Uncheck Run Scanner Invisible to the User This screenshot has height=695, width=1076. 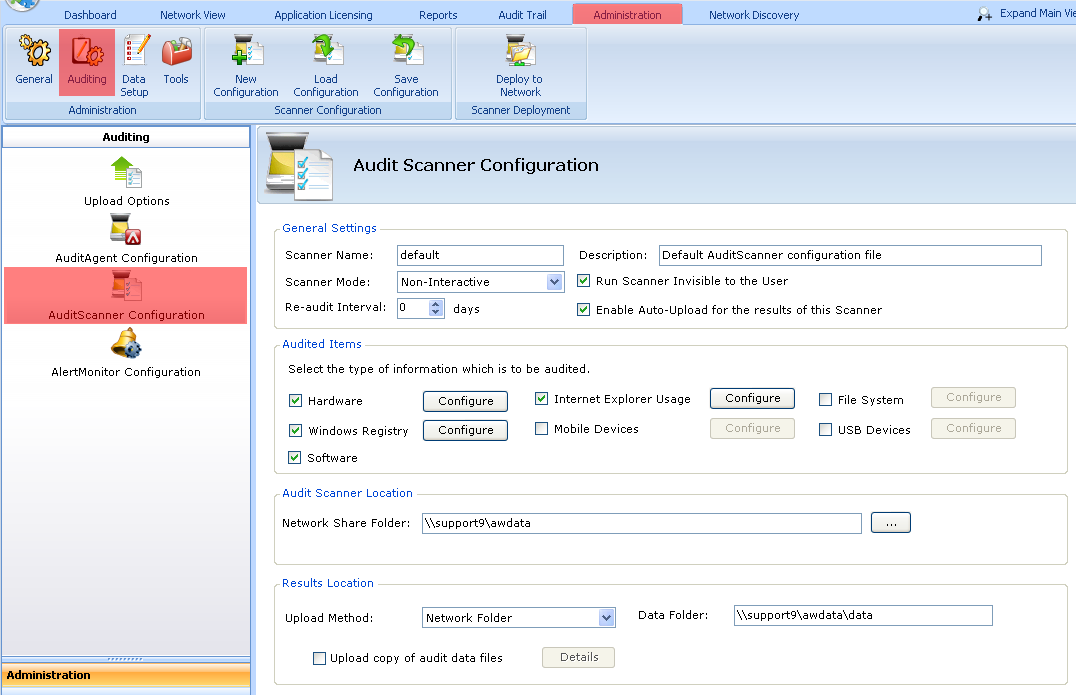(583, 281)
